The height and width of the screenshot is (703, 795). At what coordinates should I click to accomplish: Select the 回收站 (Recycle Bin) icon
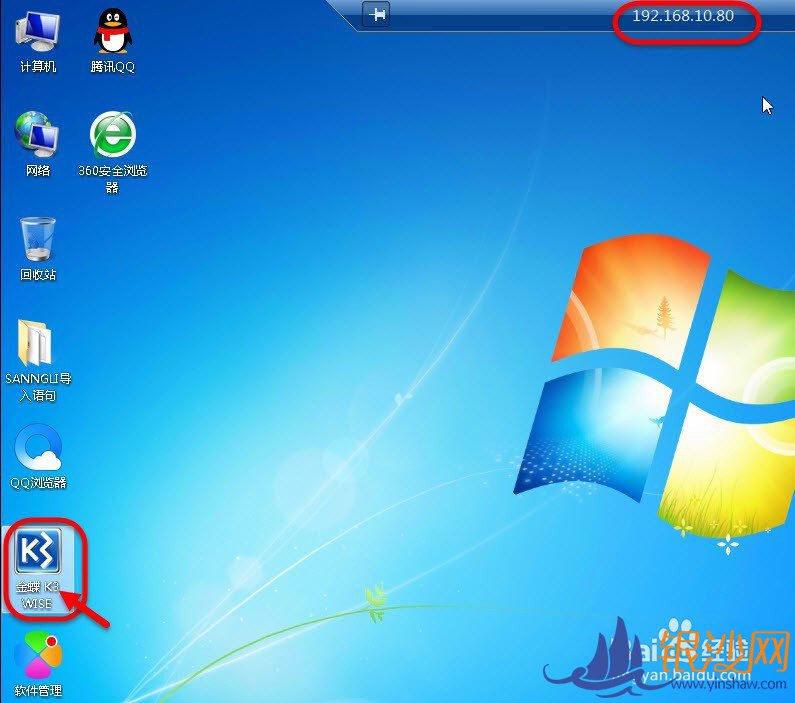click(38, 239)
